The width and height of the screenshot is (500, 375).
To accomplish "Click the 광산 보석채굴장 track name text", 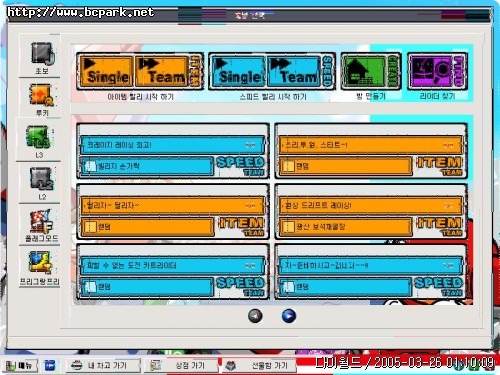I will click(x=321, y=227).
